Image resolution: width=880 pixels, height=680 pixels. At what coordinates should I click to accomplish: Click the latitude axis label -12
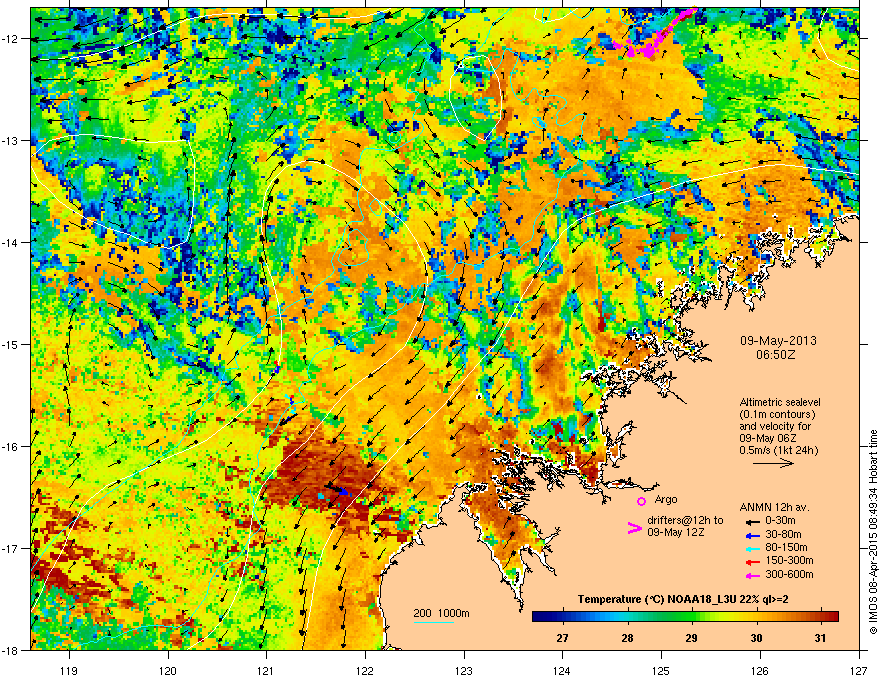click(10, 39)
